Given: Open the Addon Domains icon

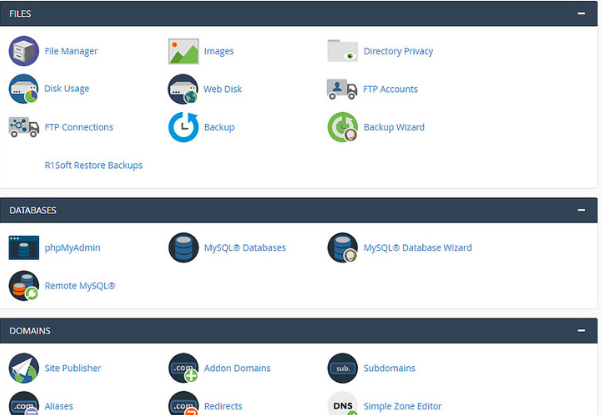Looking at the screenshot, I should [x=184, y=368].
